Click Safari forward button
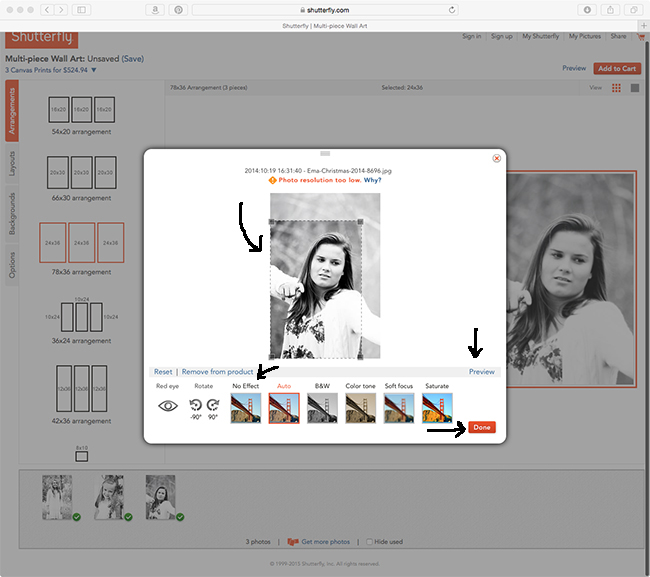Screen dimensions: 650x577 click(61, 10)
